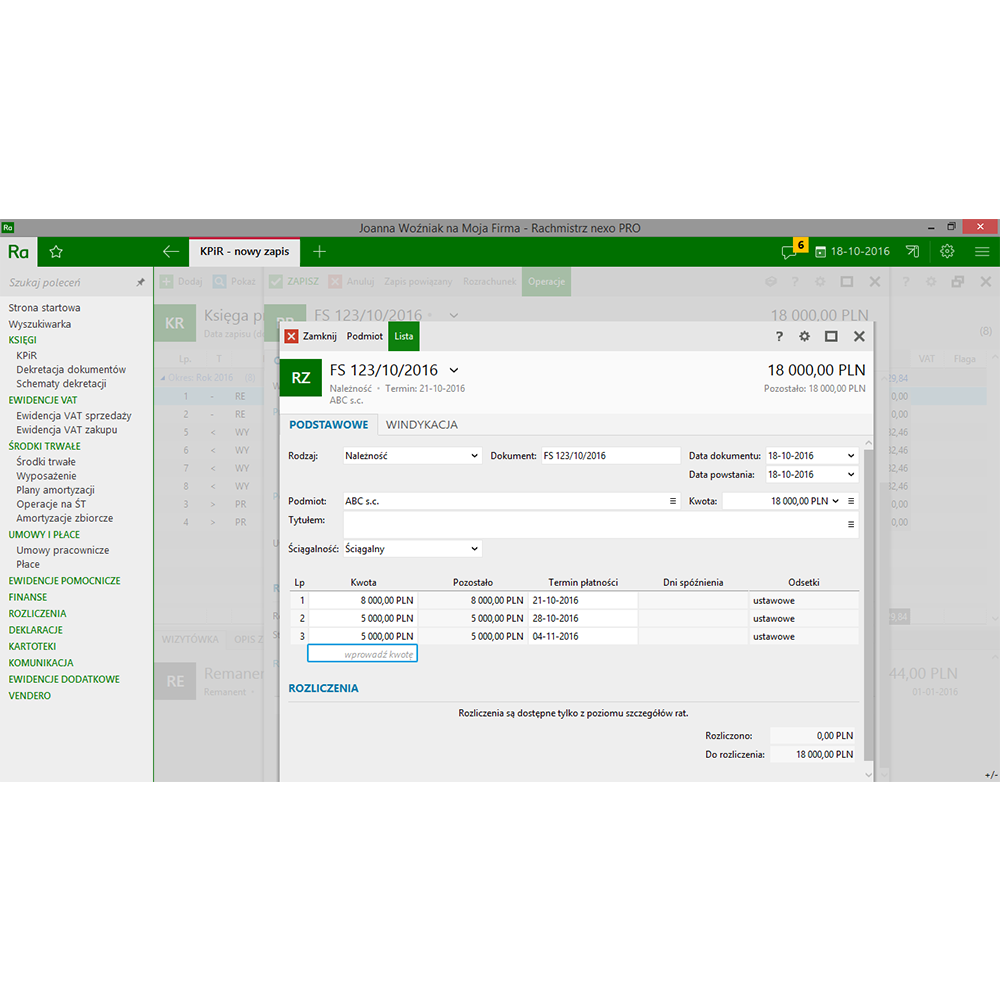Open a new tab with plus icon

pyautogui.click(x=319, y=252)
